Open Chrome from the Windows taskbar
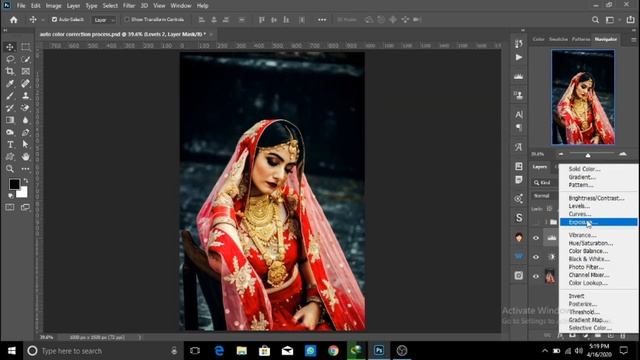The height and width of the screenshot is (360, 640). tap(333, 351)
